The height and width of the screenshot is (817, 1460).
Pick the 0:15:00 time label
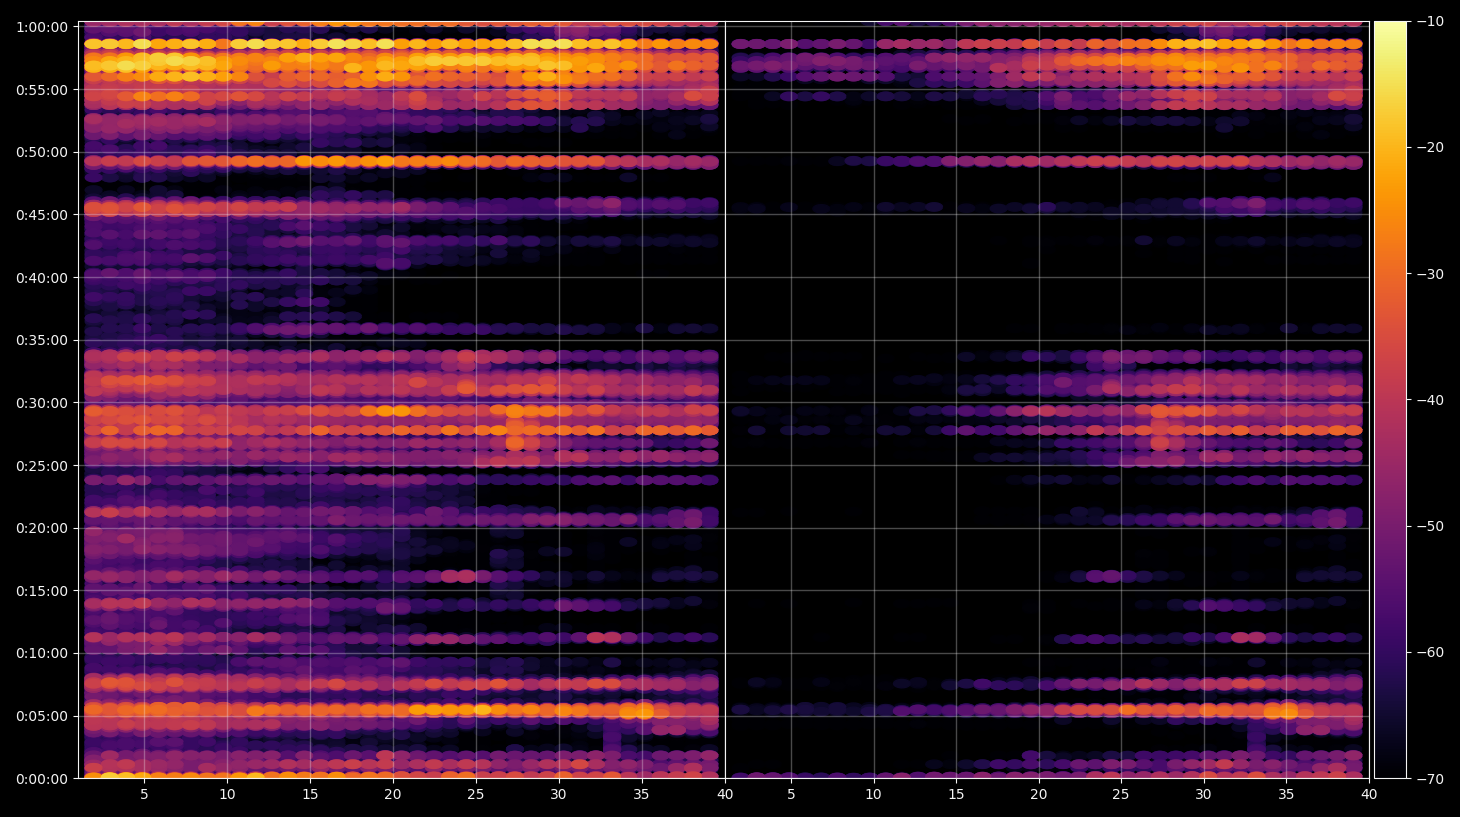(42, 591)
